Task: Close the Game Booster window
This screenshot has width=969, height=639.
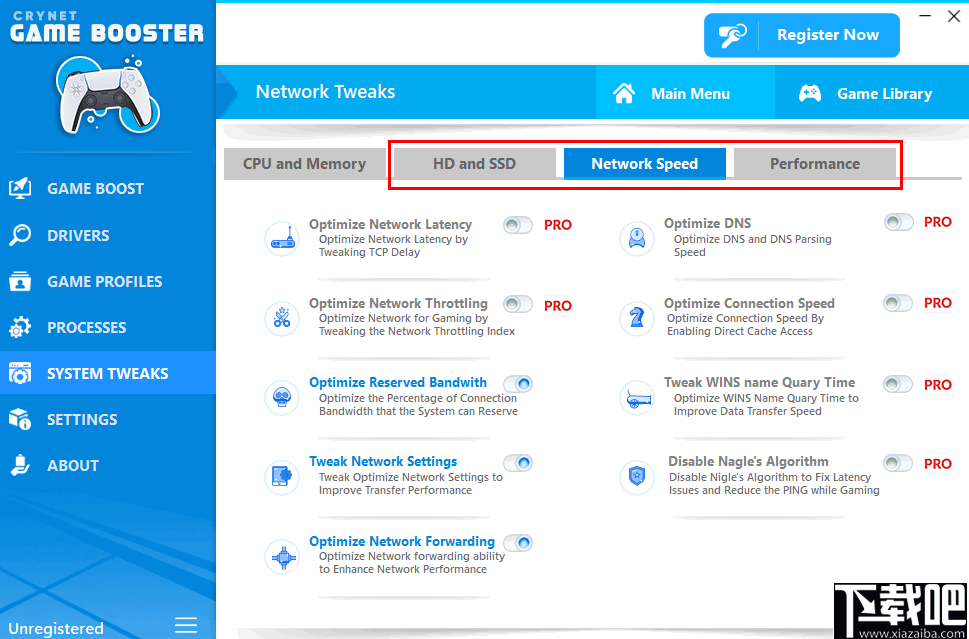Action: (x=954, y=16)
